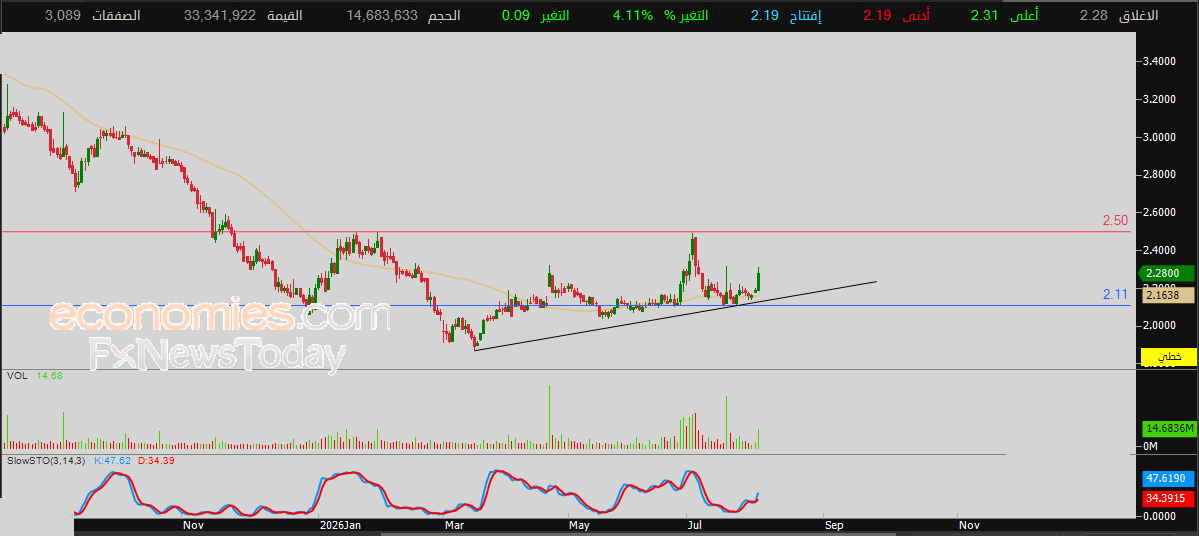Select the الحجم volume figure 14,683,633
1199x536 pixels.
tap(403, 15)
